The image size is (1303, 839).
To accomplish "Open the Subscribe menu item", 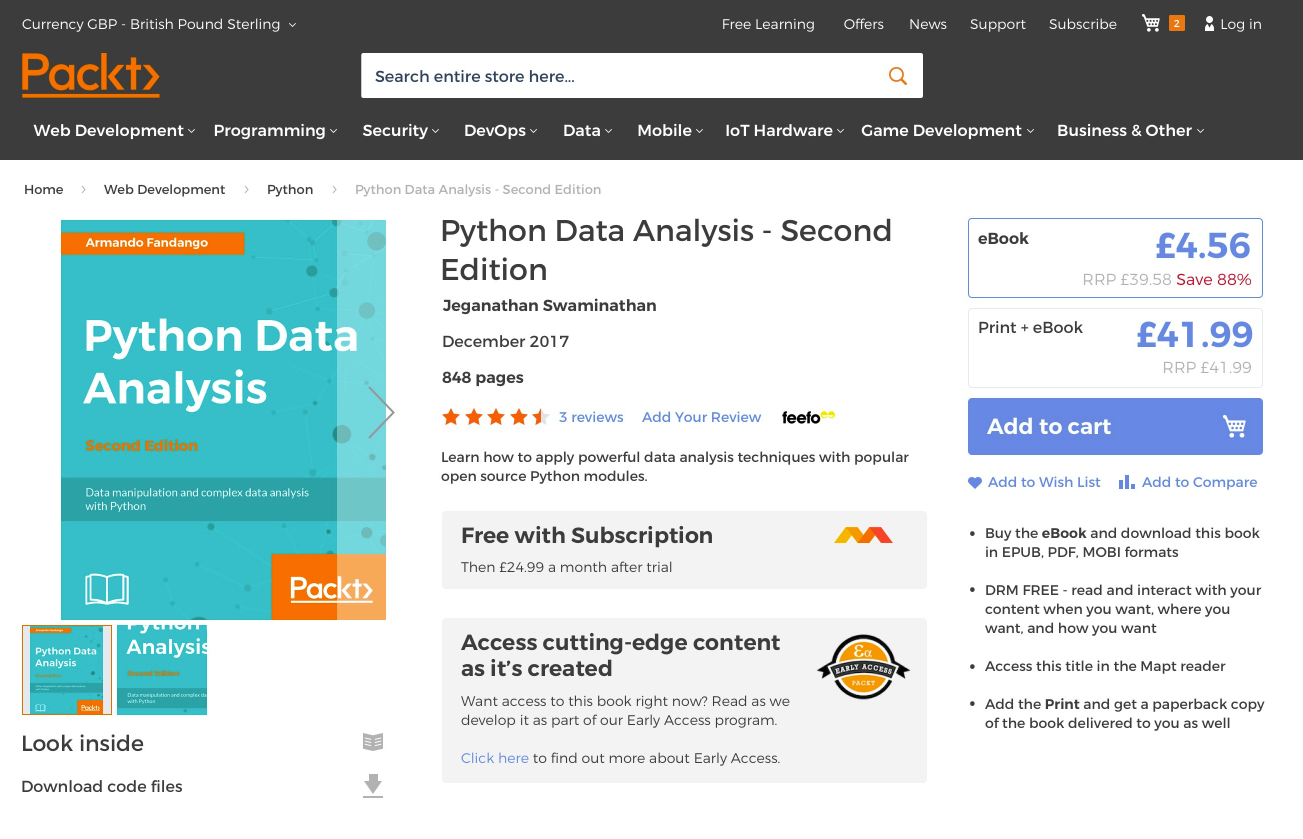I will coord(1082,24).
